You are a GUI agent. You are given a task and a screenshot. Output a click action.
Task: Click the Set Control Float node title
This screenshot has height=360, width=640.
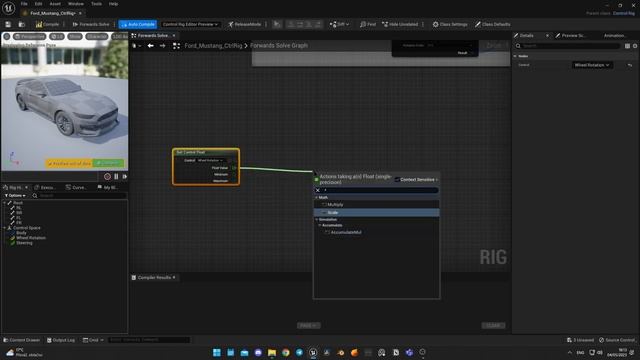pos(191,152)
